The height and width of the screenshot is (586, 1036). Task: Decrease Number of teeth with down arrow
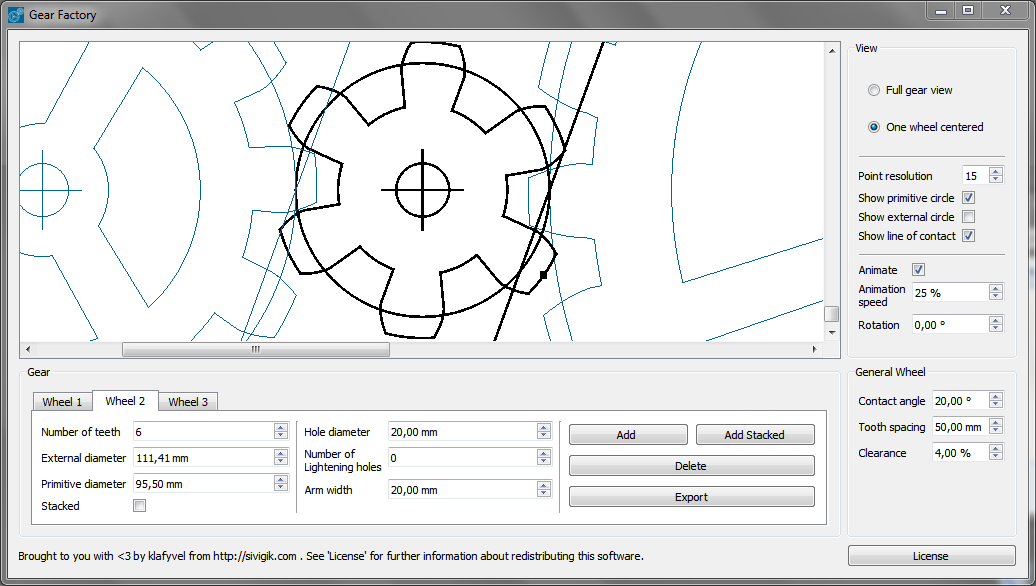[281, 435]
